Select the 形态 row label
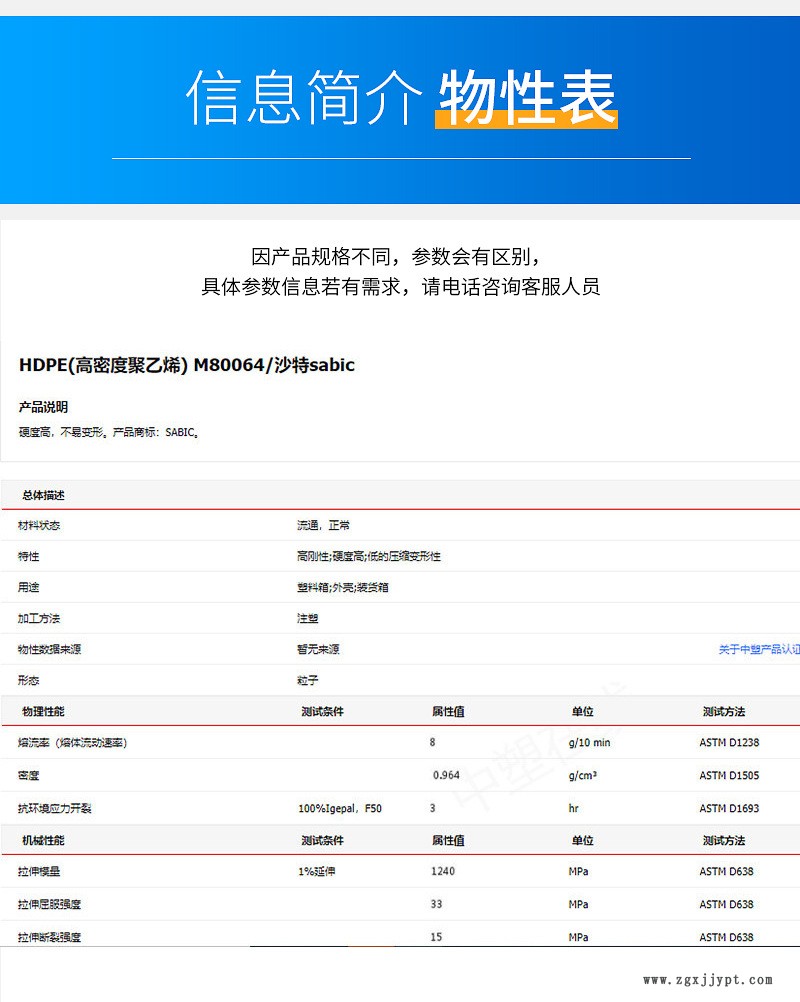This screenshot has width=800, height=1002. coord(29,681)
